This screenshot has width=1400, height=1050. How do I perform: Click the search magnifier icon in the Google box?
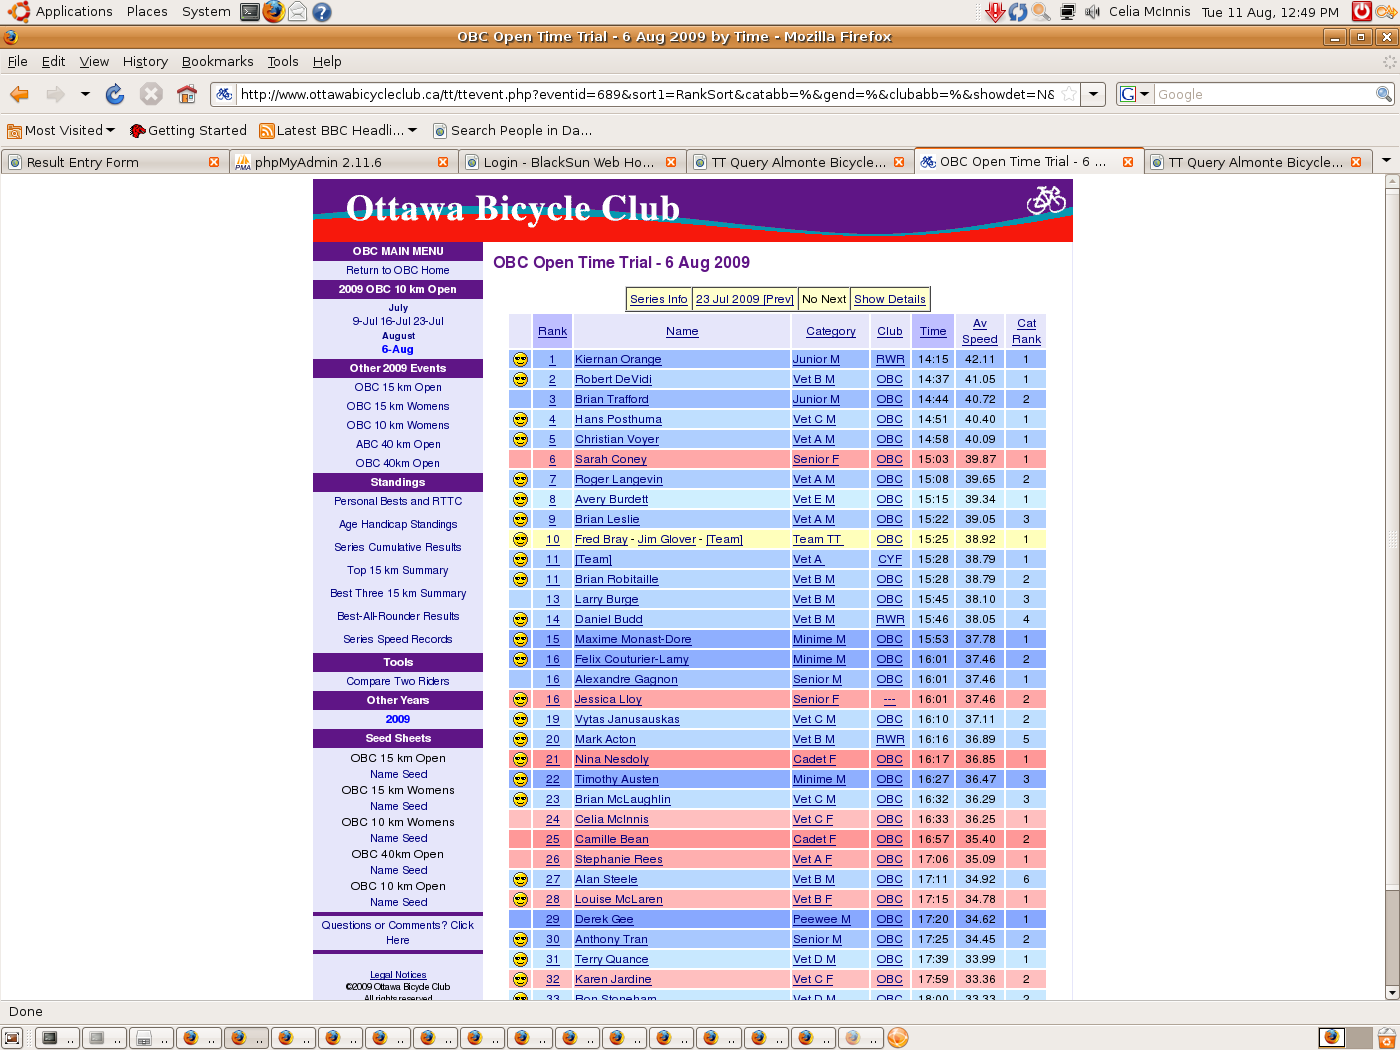pyautogui.click(x=1384, y=94)
